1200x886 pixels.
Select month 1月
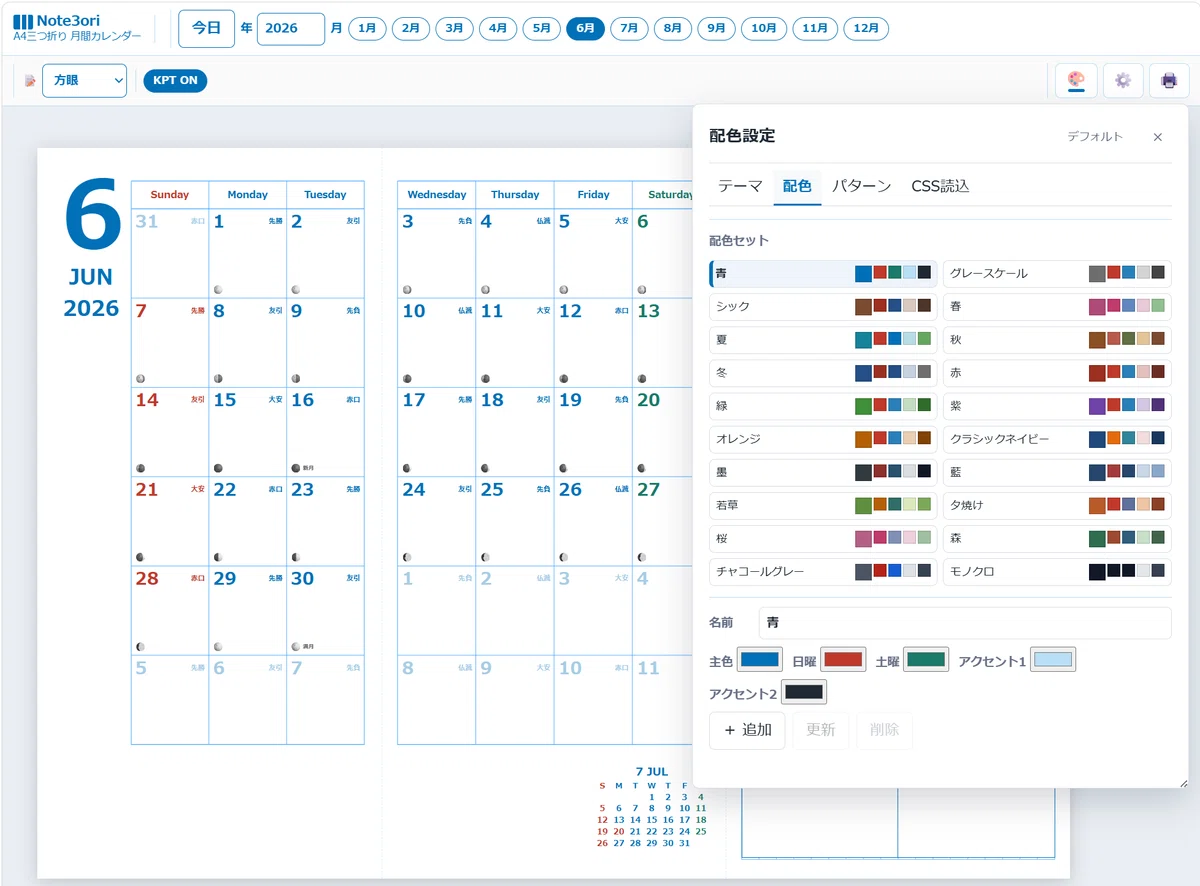(x=367, y=28)
